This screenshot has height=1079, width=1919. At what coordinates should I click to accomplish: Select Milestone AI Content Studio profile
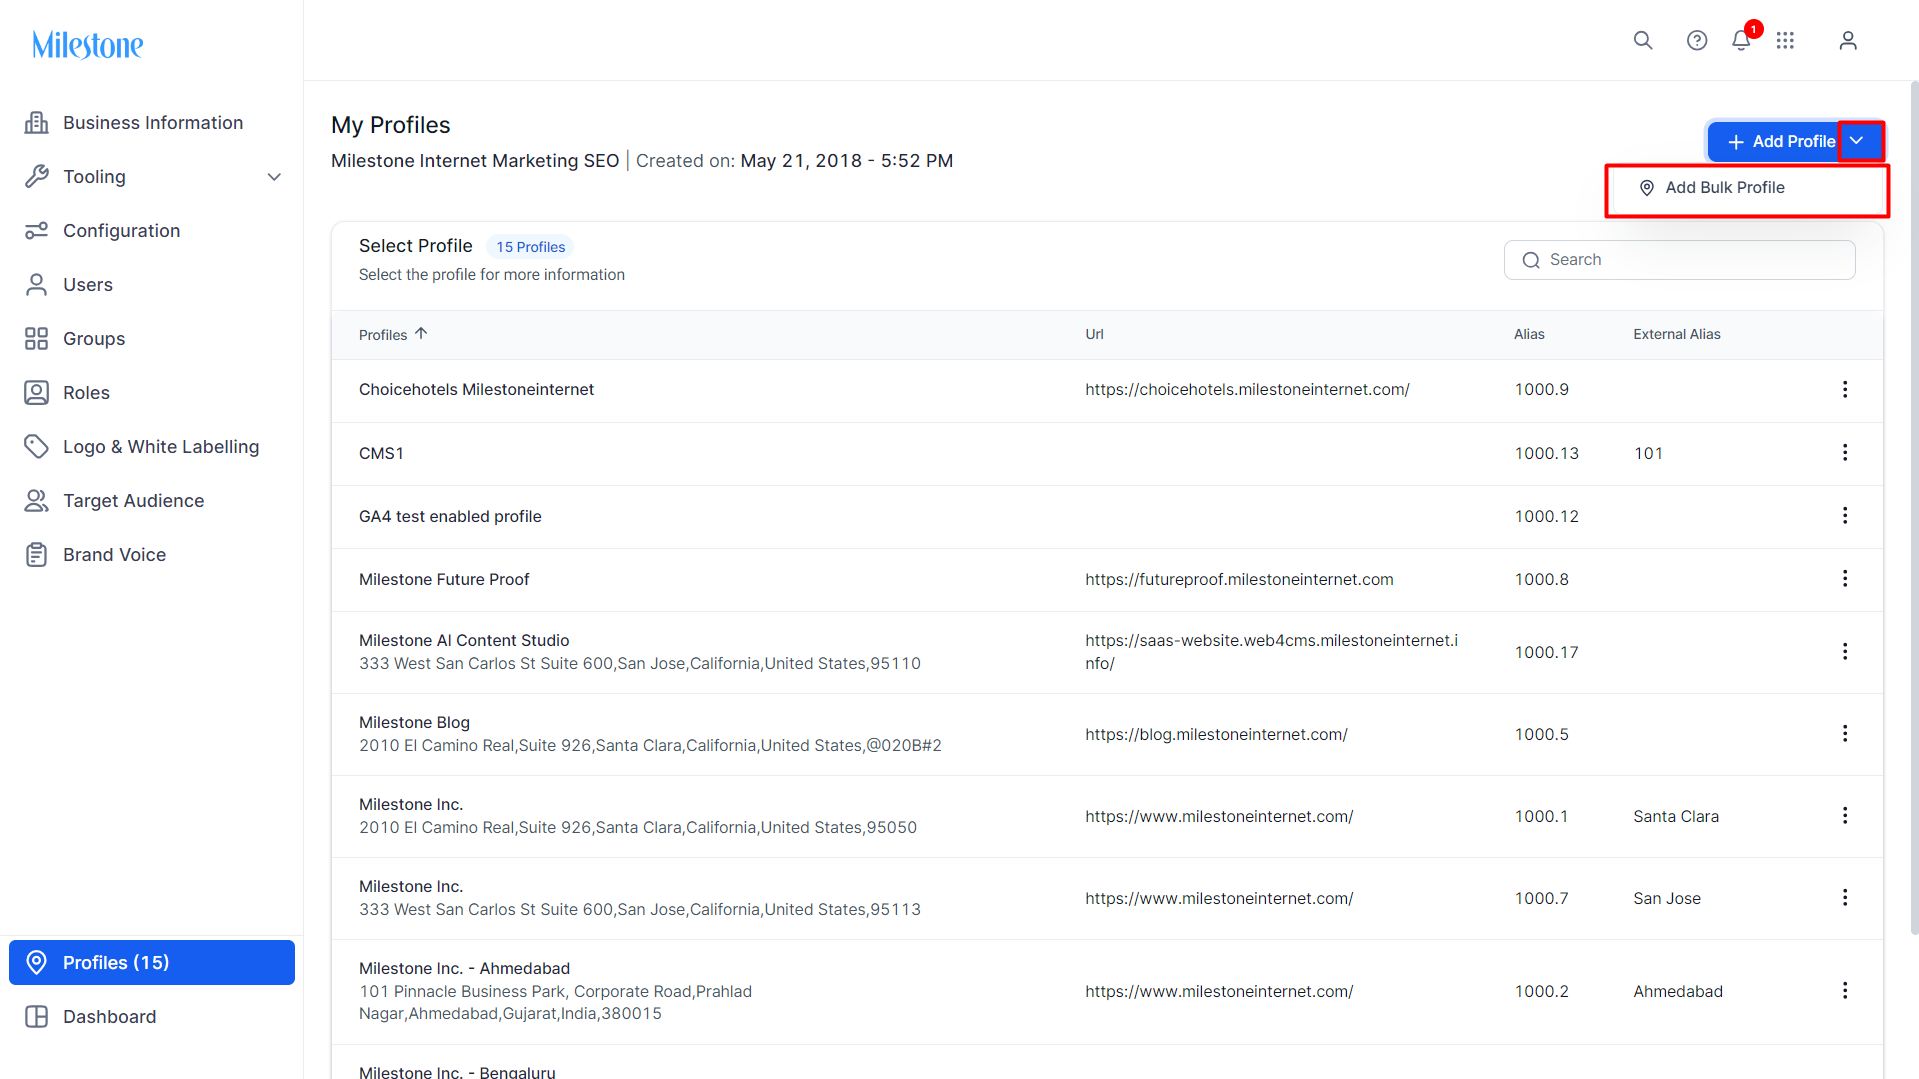(x=464, y=640)
